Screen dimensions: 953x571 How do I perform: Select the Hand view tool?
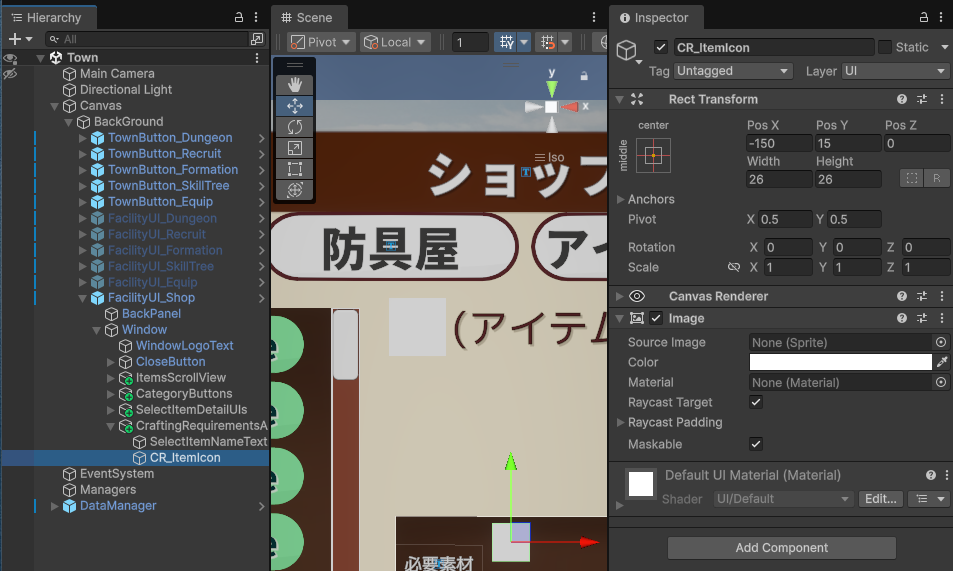coord(294,85)
